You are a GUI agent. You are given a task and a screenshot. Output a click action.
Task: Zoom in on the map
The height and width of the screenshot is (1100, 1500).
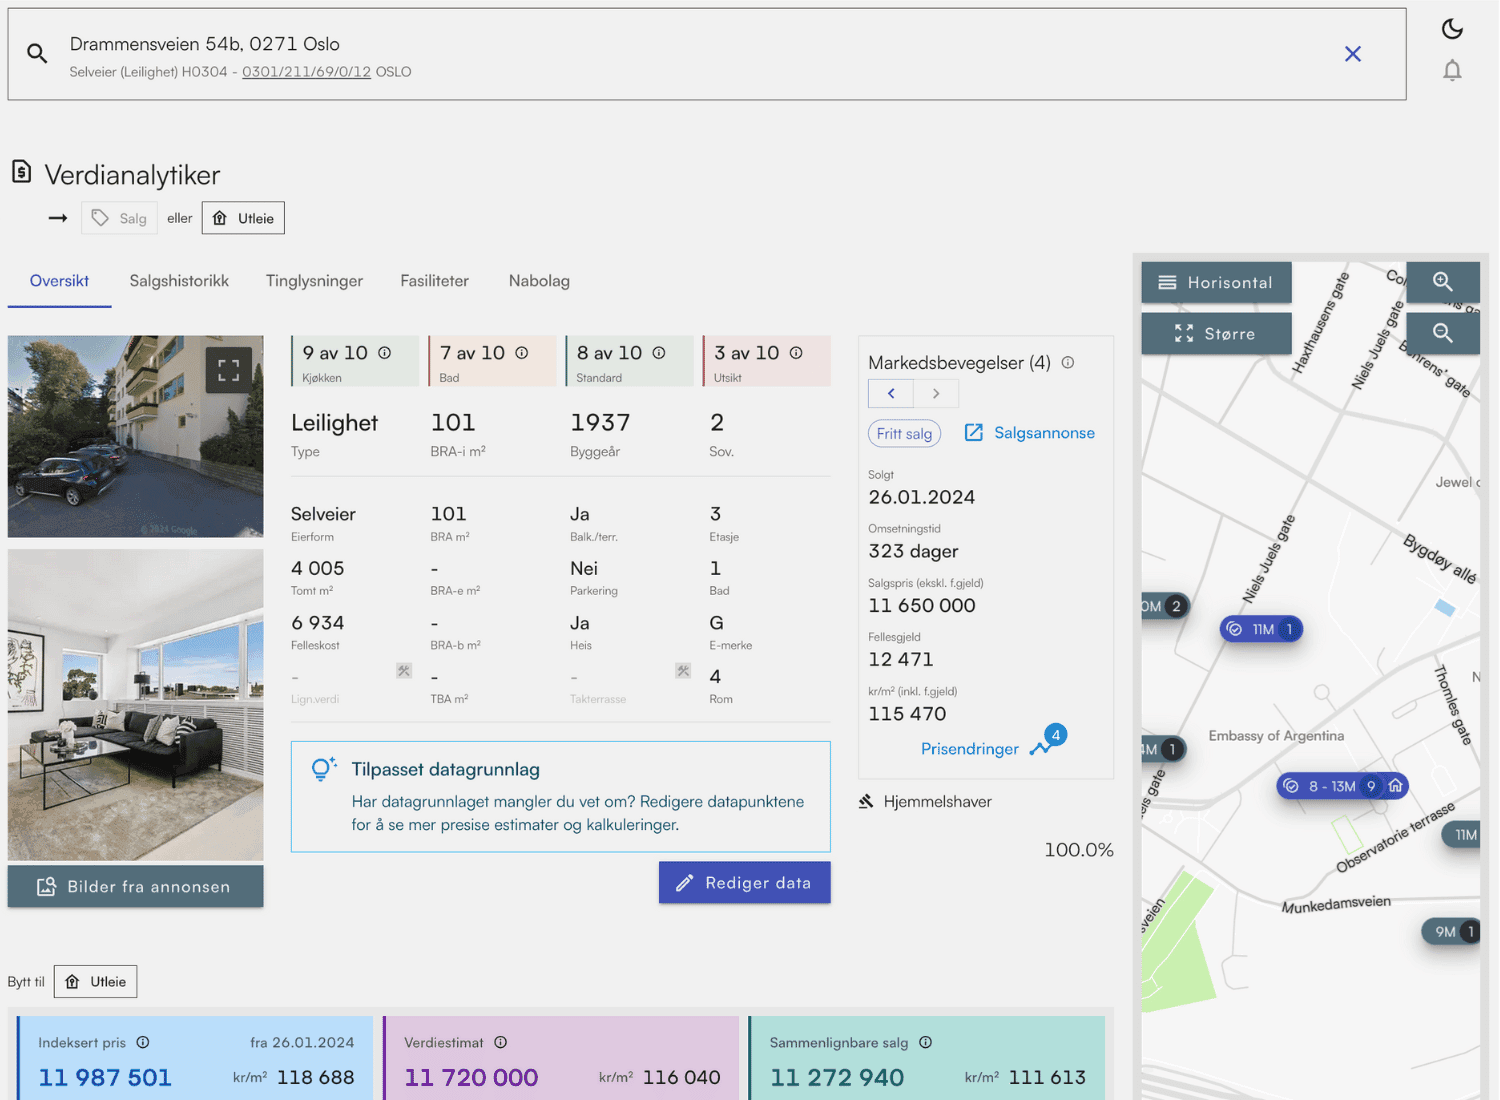click(1442, 282)
